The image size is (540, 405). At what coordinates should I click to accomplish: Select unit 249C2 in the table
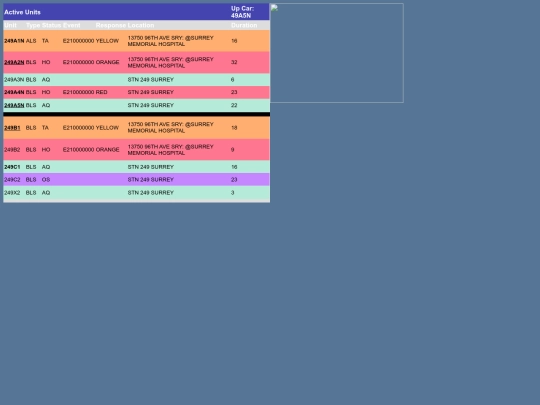12,180
